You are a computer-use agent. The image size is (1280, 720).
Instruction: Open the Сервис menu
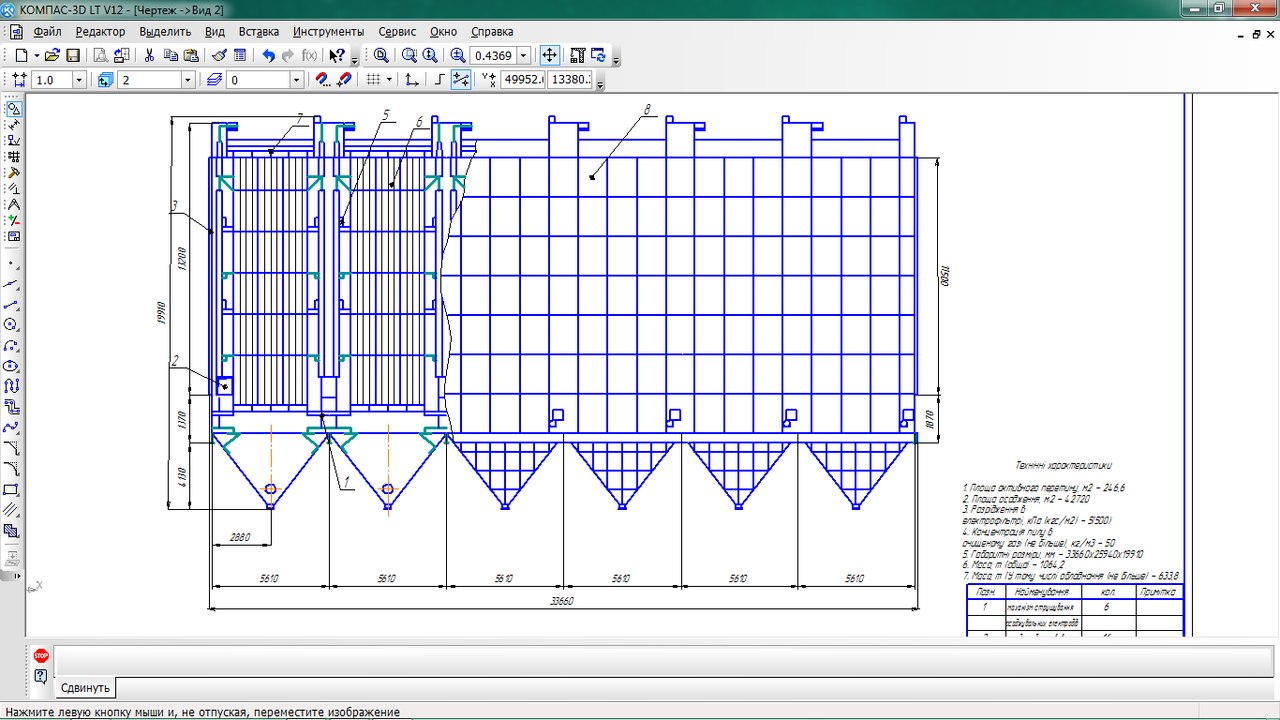coord(398,31)
